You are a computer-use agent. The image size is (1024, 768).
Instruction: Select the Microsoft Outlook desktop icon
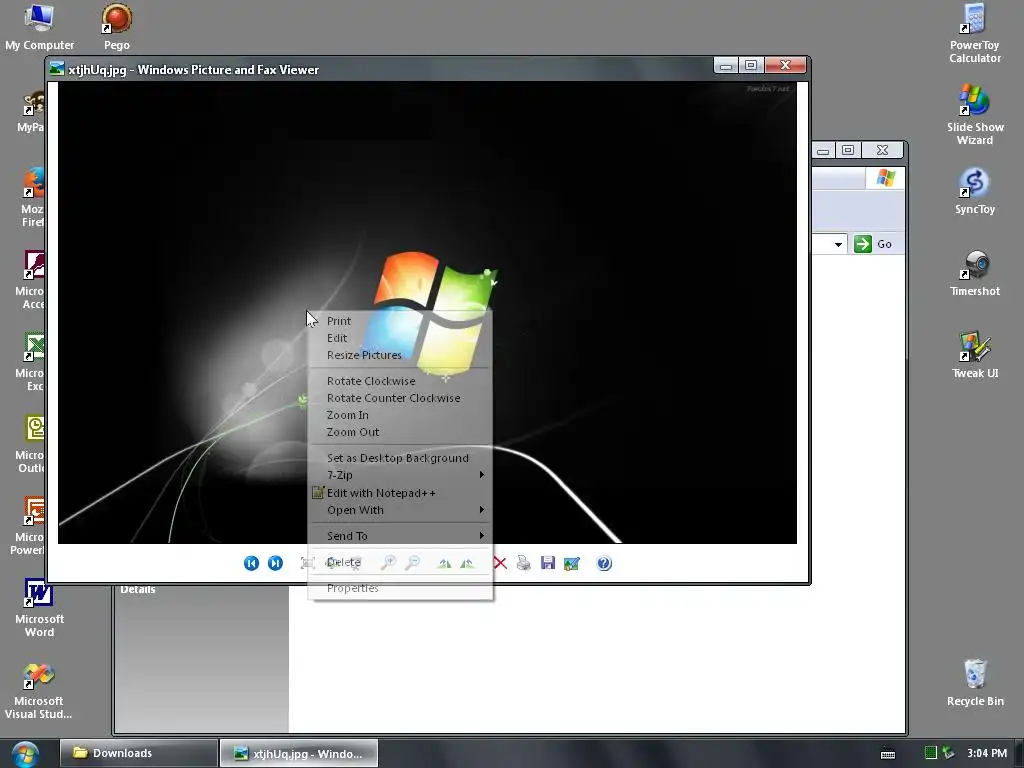(x=30, y=443)
